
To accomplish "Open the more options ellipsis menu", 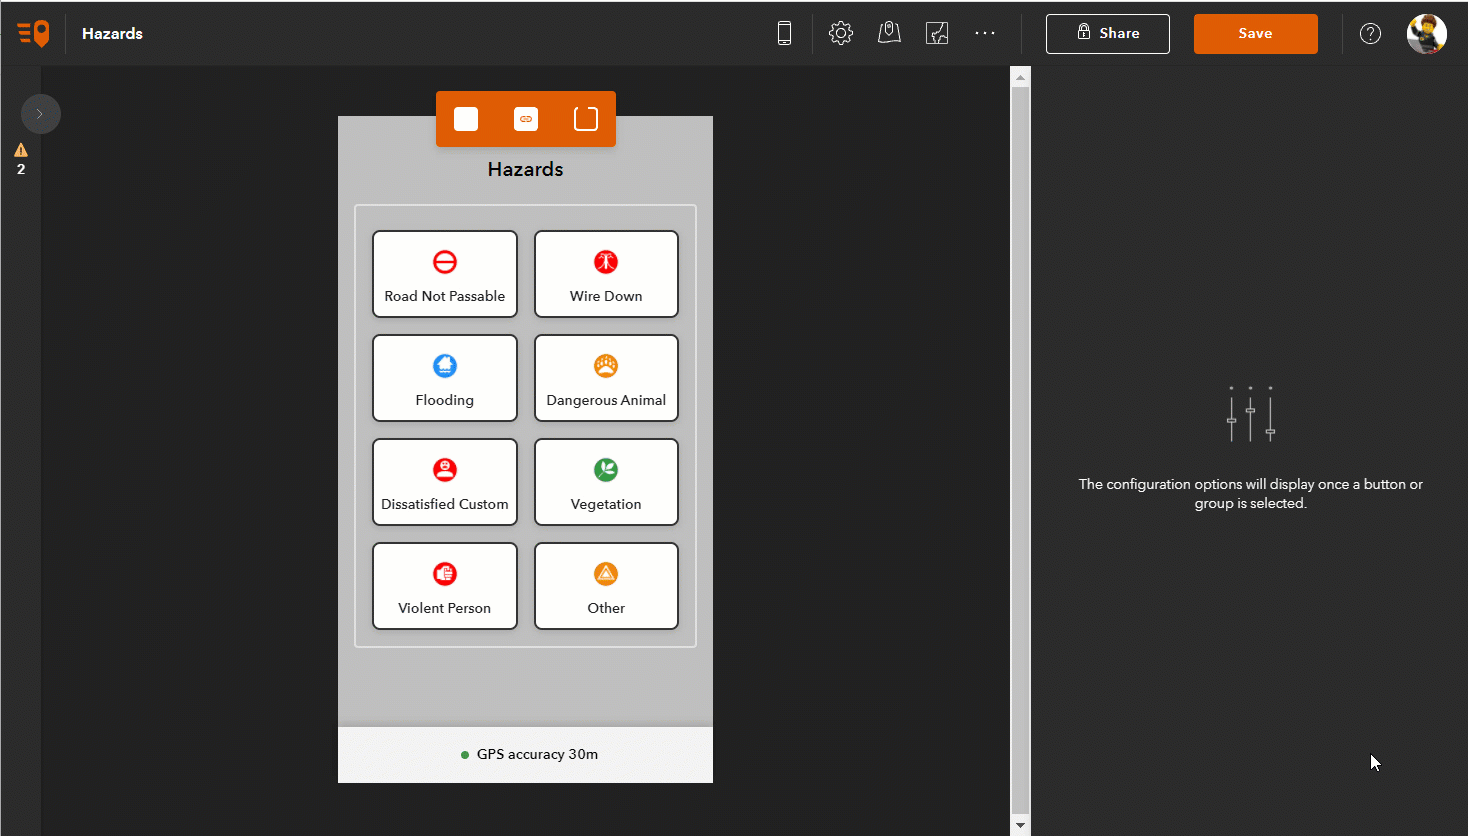I will [x=985, y=33].
